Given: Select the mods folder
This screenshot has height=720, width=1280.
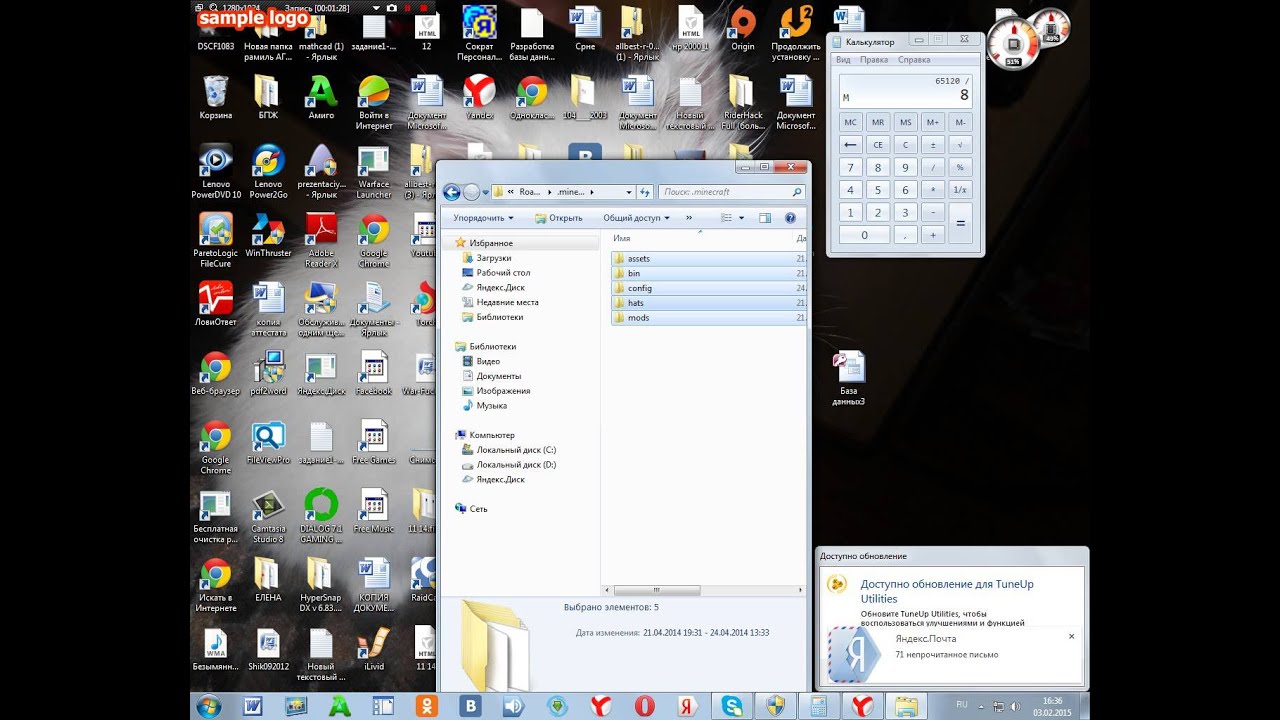Looking at the screenshot, I should click(708, 318).
